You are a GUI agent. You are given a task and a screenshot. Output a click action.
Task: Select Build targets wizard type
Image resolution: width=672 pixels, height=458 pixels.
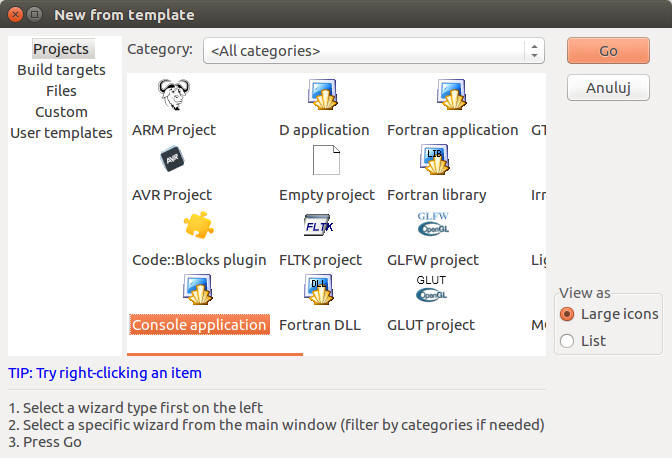[x=61, y=70]
